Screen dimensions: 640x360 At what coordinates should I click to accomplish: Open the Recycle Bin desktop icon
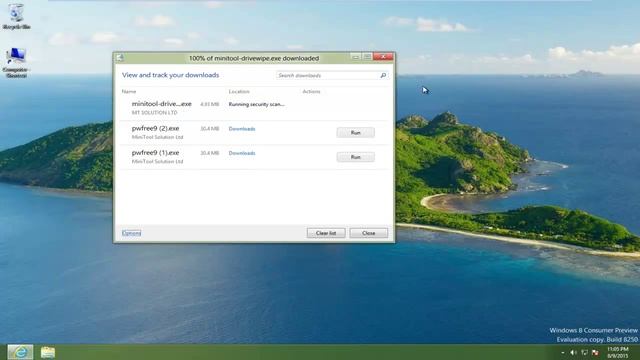[16, 16]
